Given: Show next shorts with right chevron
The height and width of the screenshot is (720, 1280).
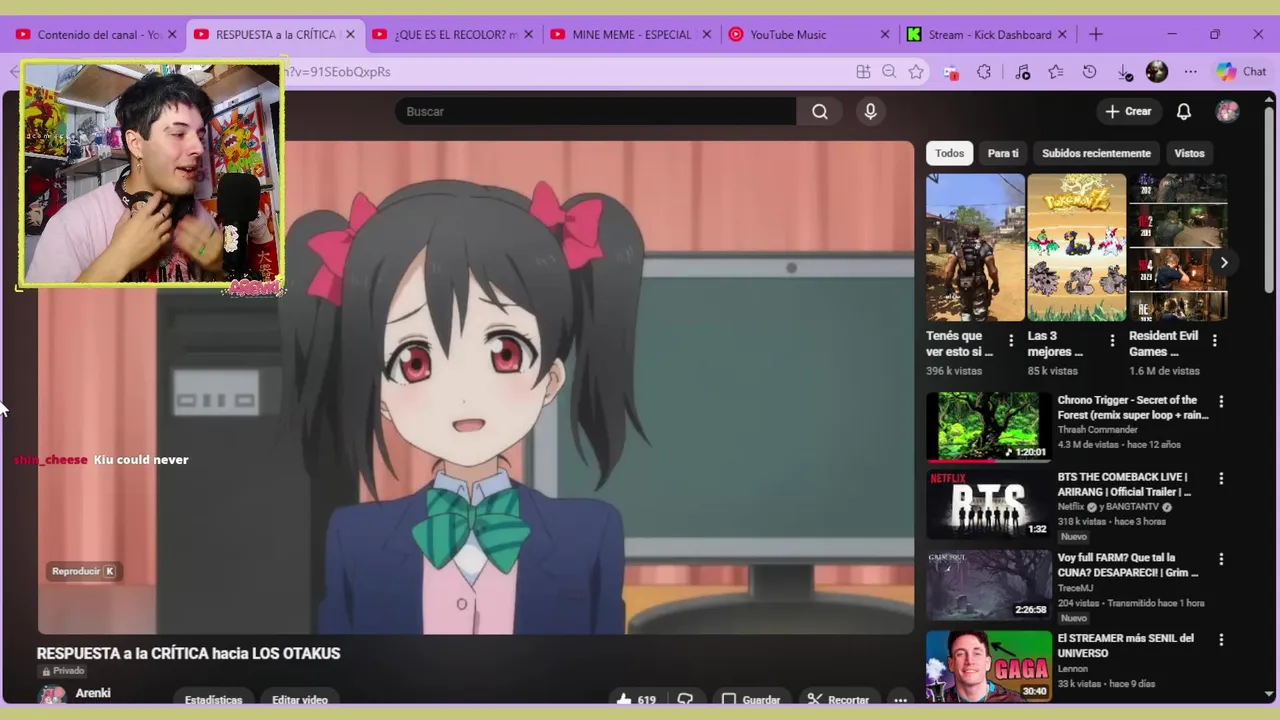Looking at the screenshot, I should click(1223, 263).
